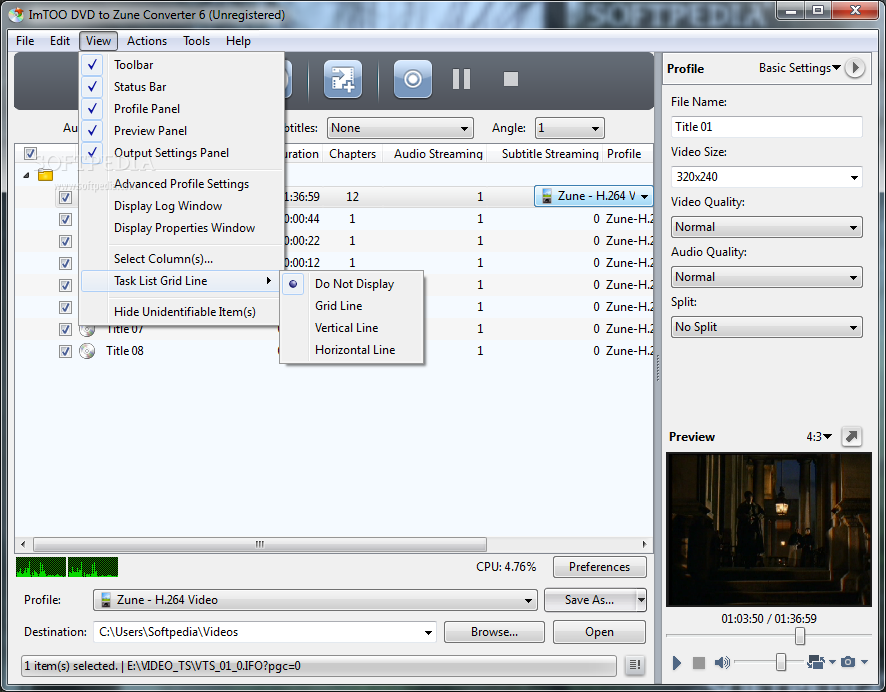Click the preview source selection icon
886x692 pixels.
[x=816, y=661]
